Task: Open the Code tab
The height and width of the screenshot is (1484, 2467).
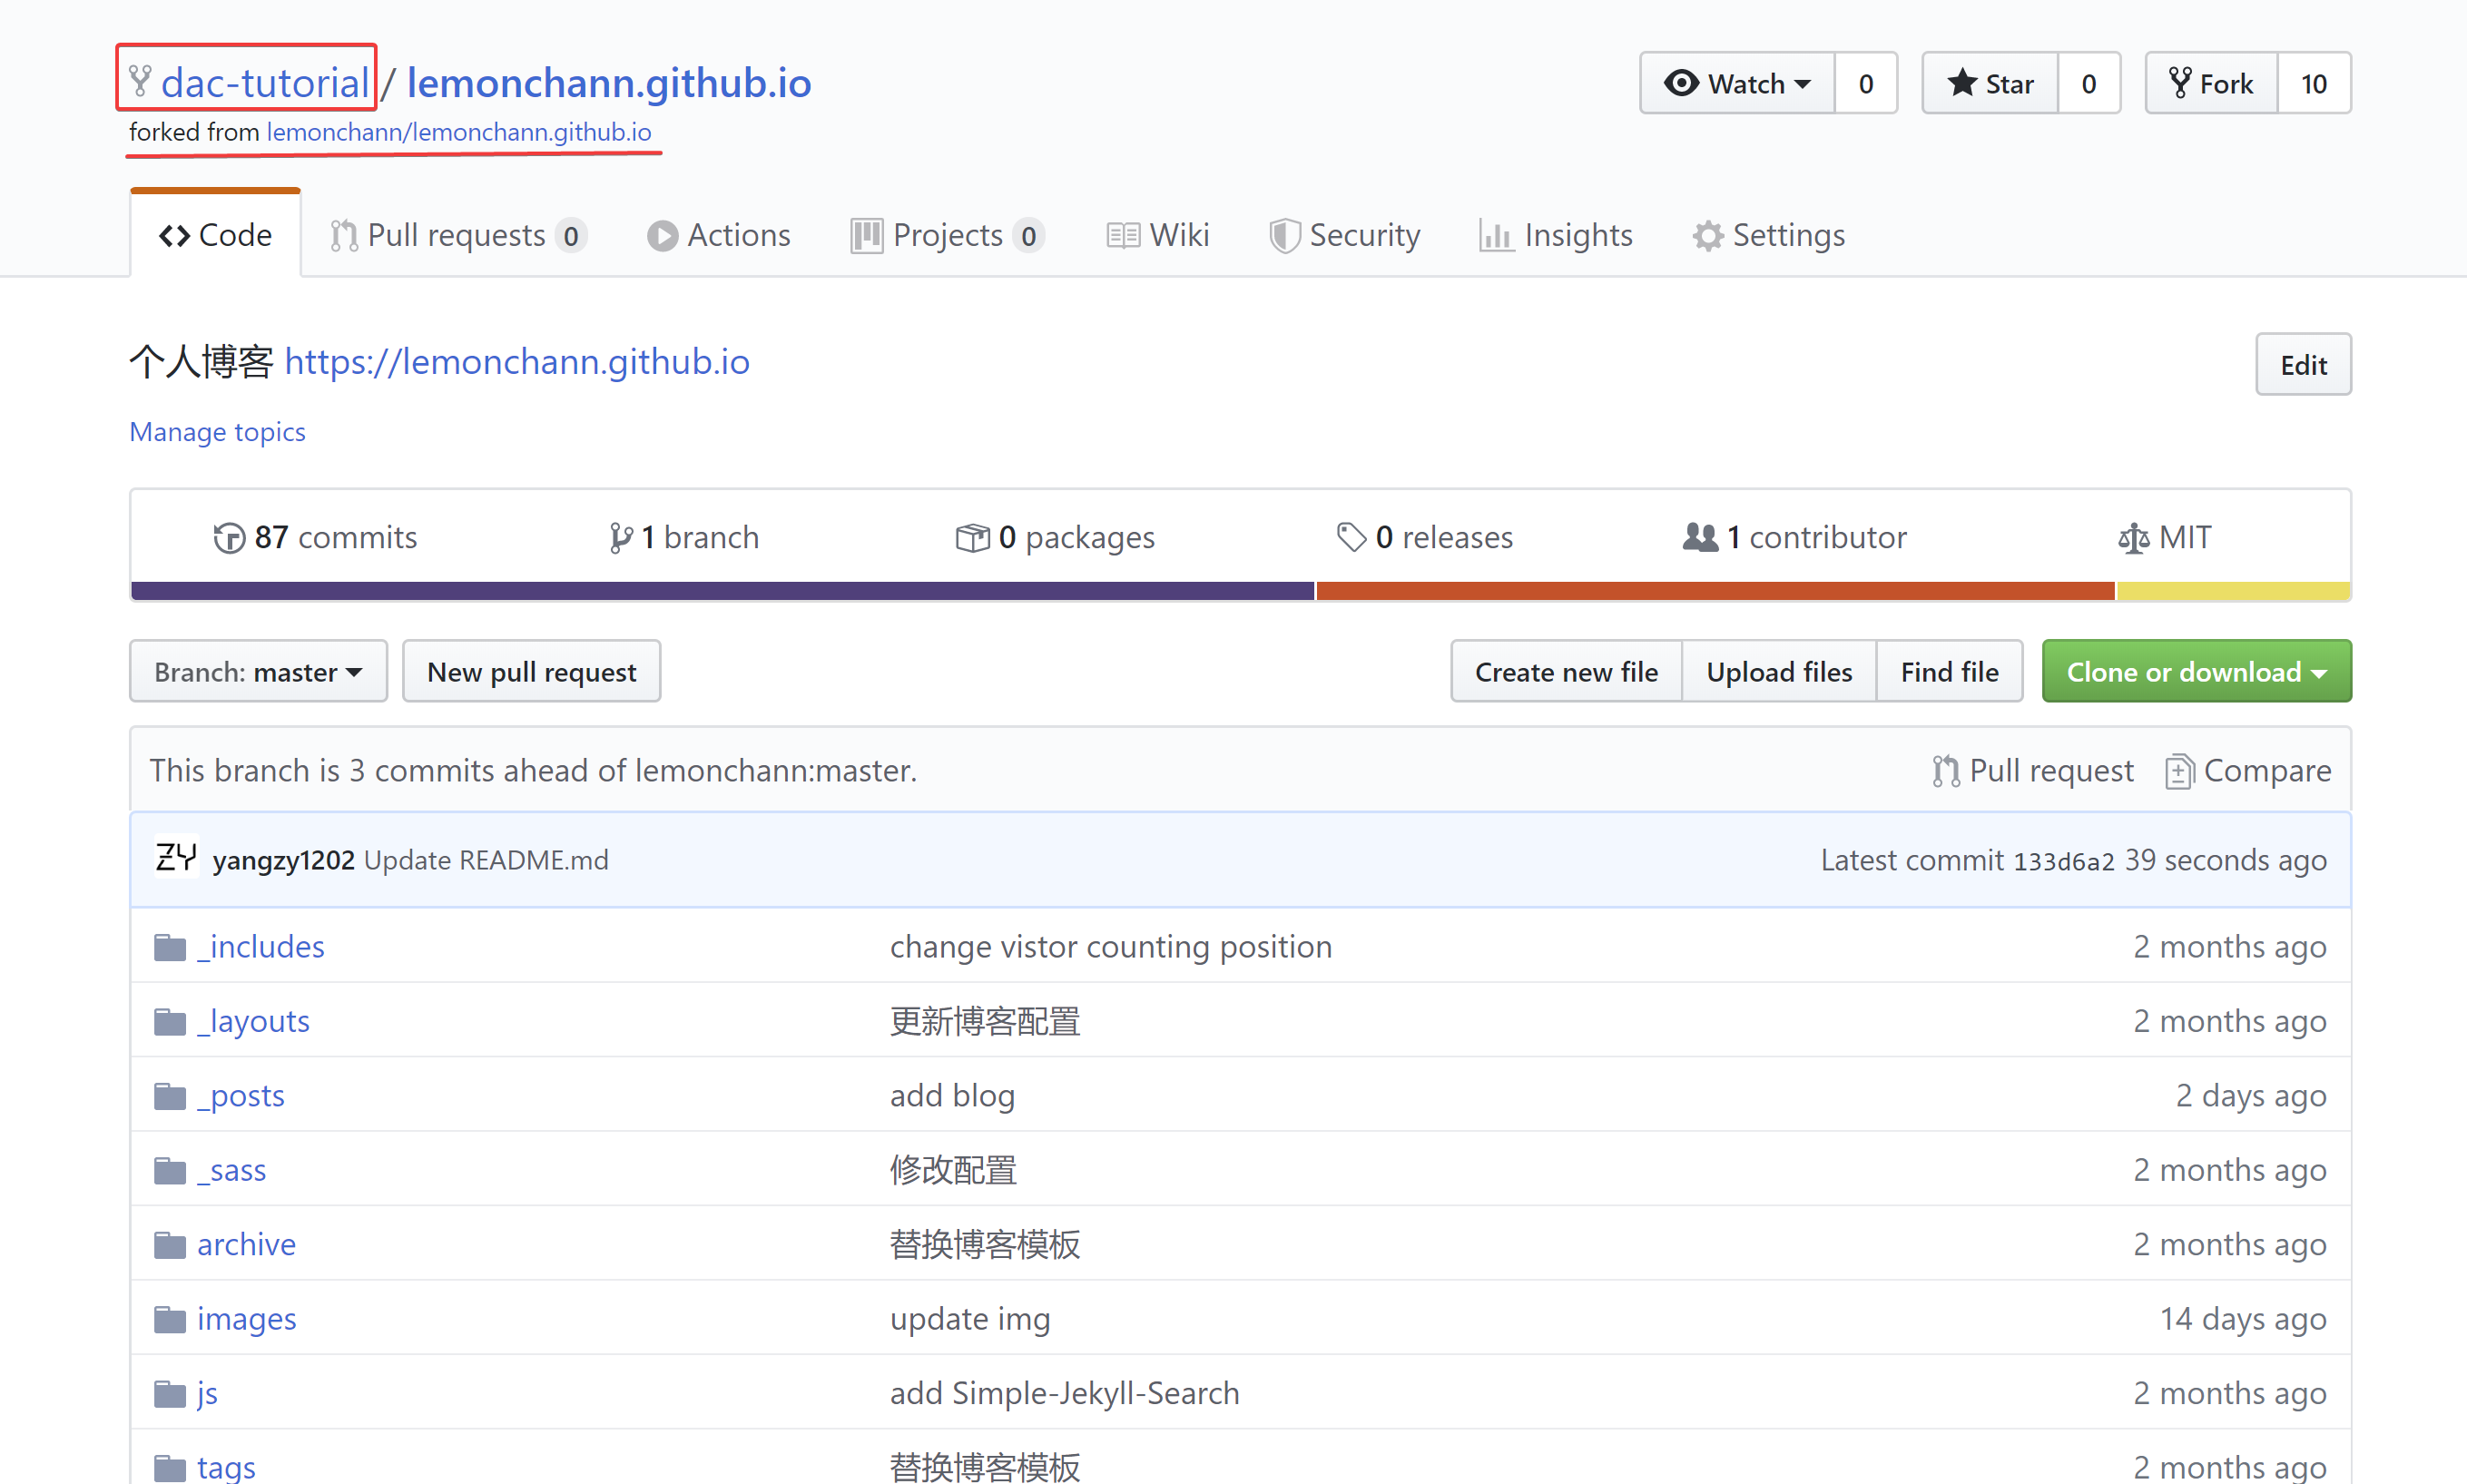Action: 215,234
